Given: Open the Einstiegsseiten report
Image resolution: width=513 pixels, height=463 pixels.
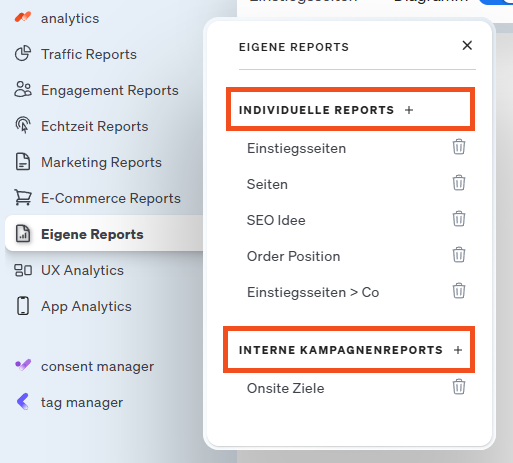Looking at the screenshot, I should (296, 148).
